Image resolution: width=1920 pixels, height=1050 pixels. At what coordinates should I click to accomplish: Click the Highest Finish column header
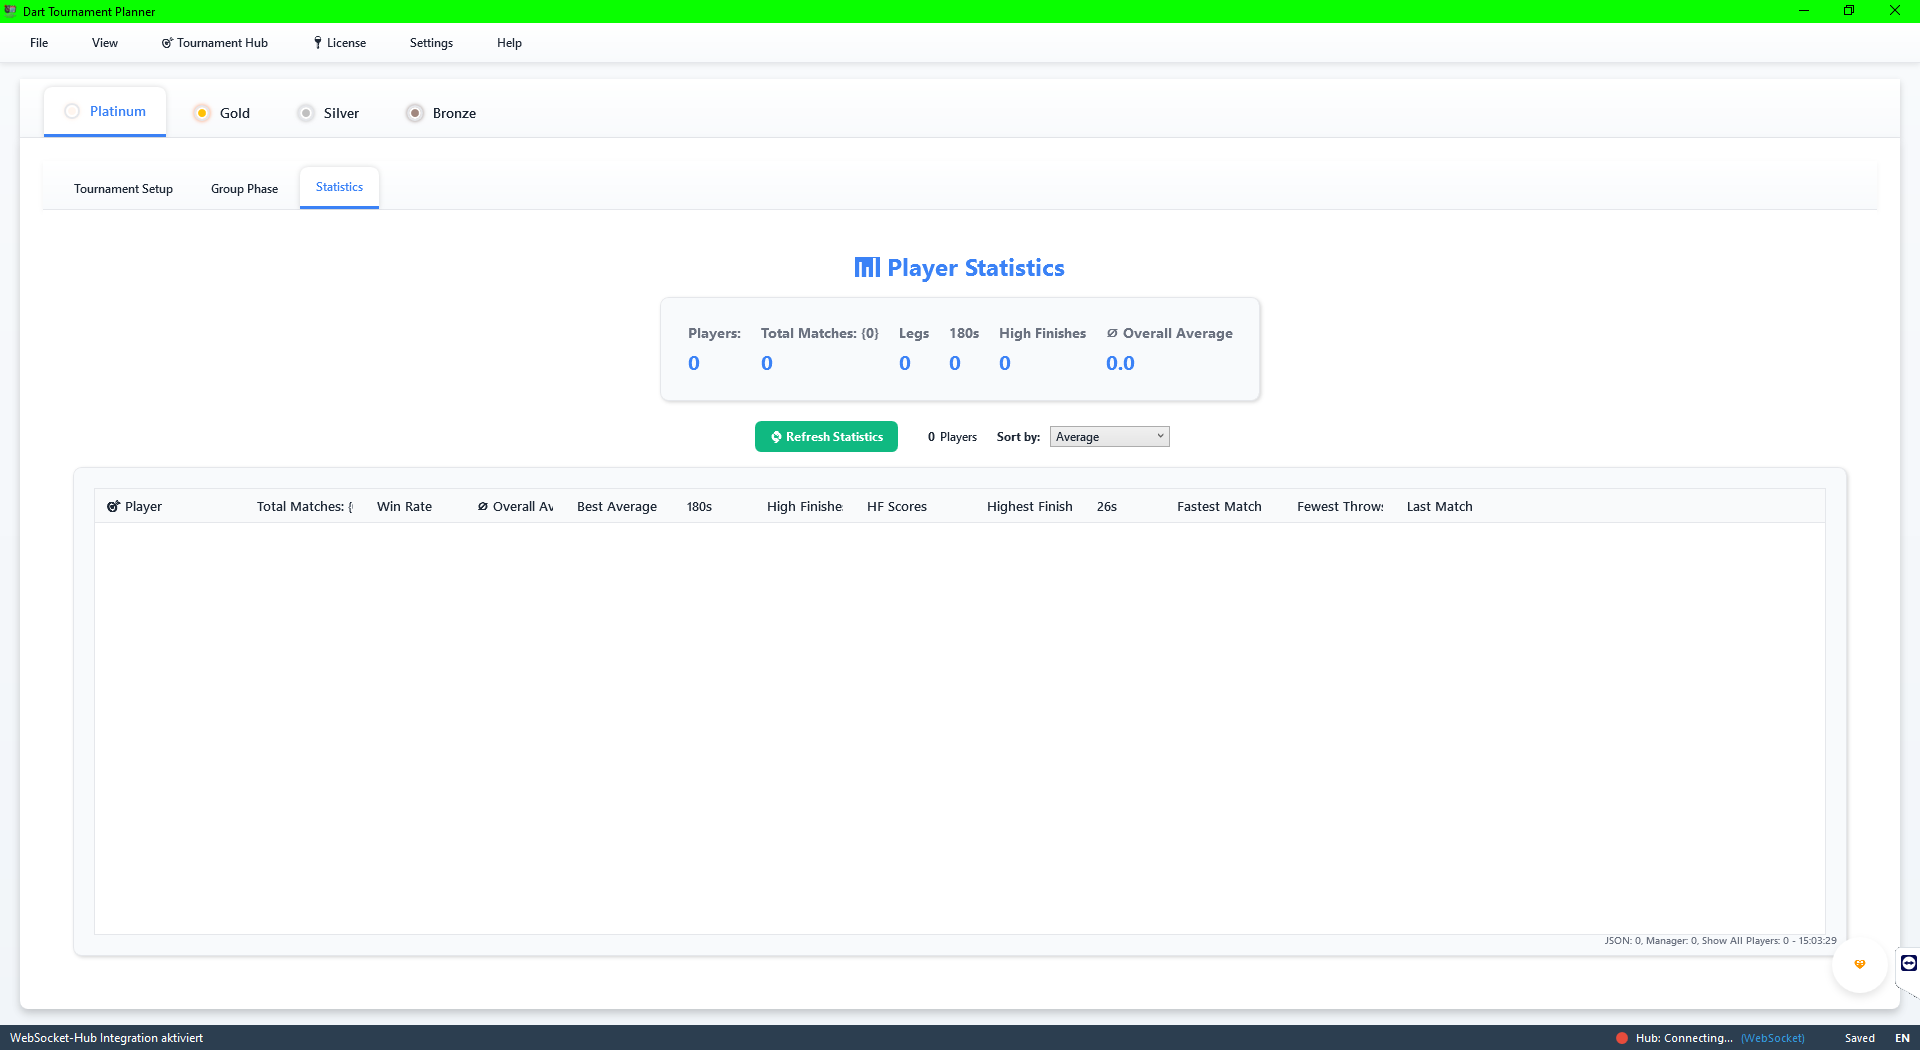(x=1029, y=507)
